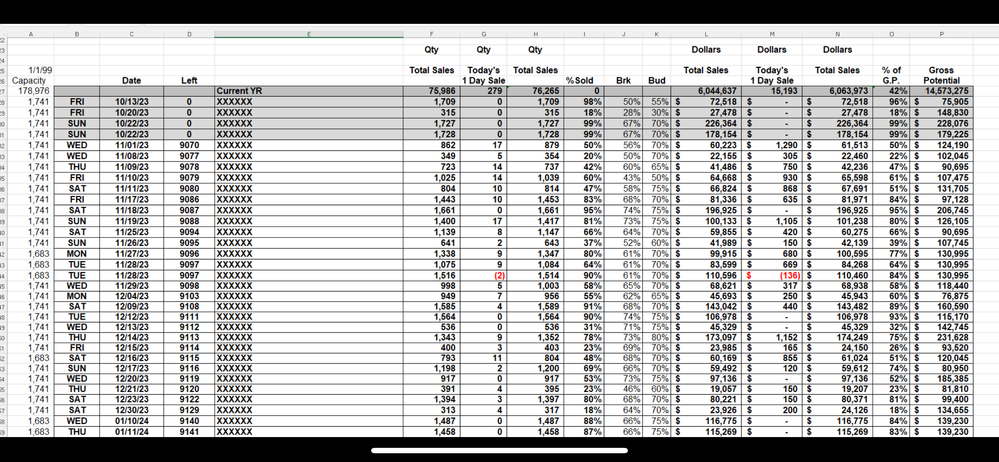Click the 1,290 today's sale dollars cell
This screenshot has width=999, height=462.
(772, 145)
